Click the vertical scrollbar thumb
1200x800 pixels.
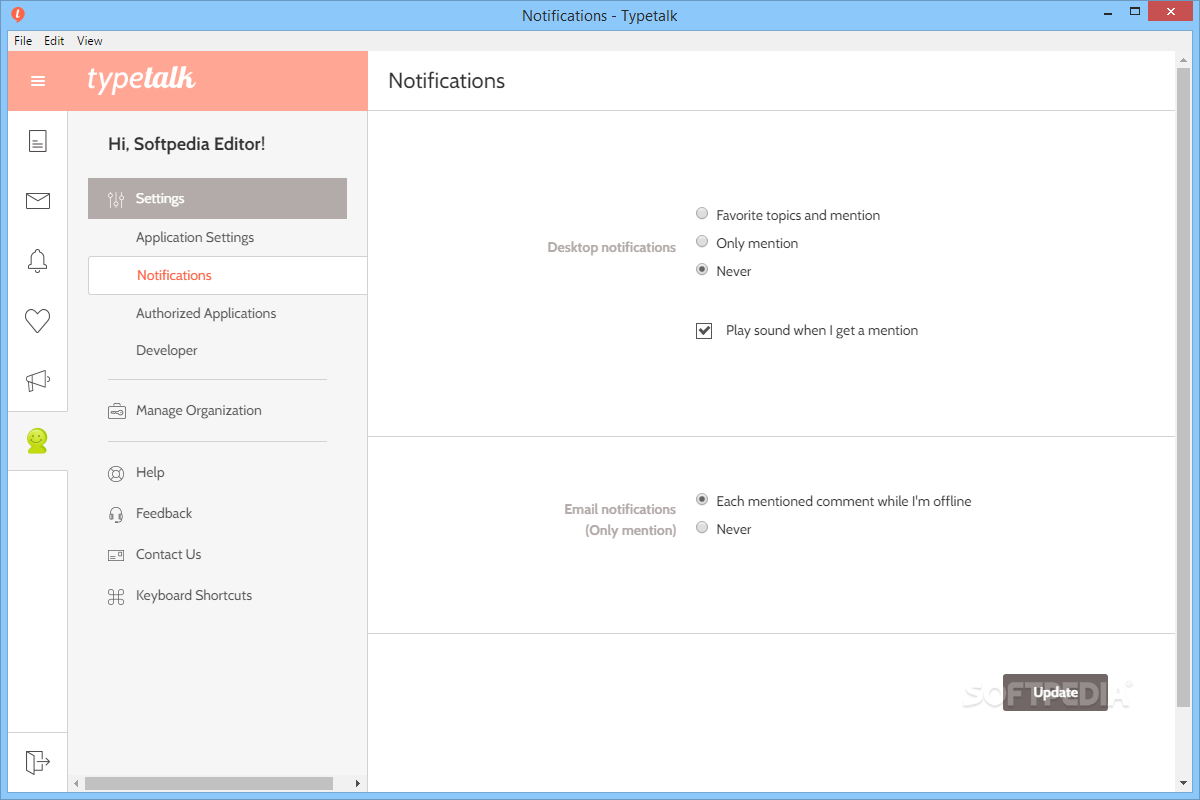tap(1184, 386)
